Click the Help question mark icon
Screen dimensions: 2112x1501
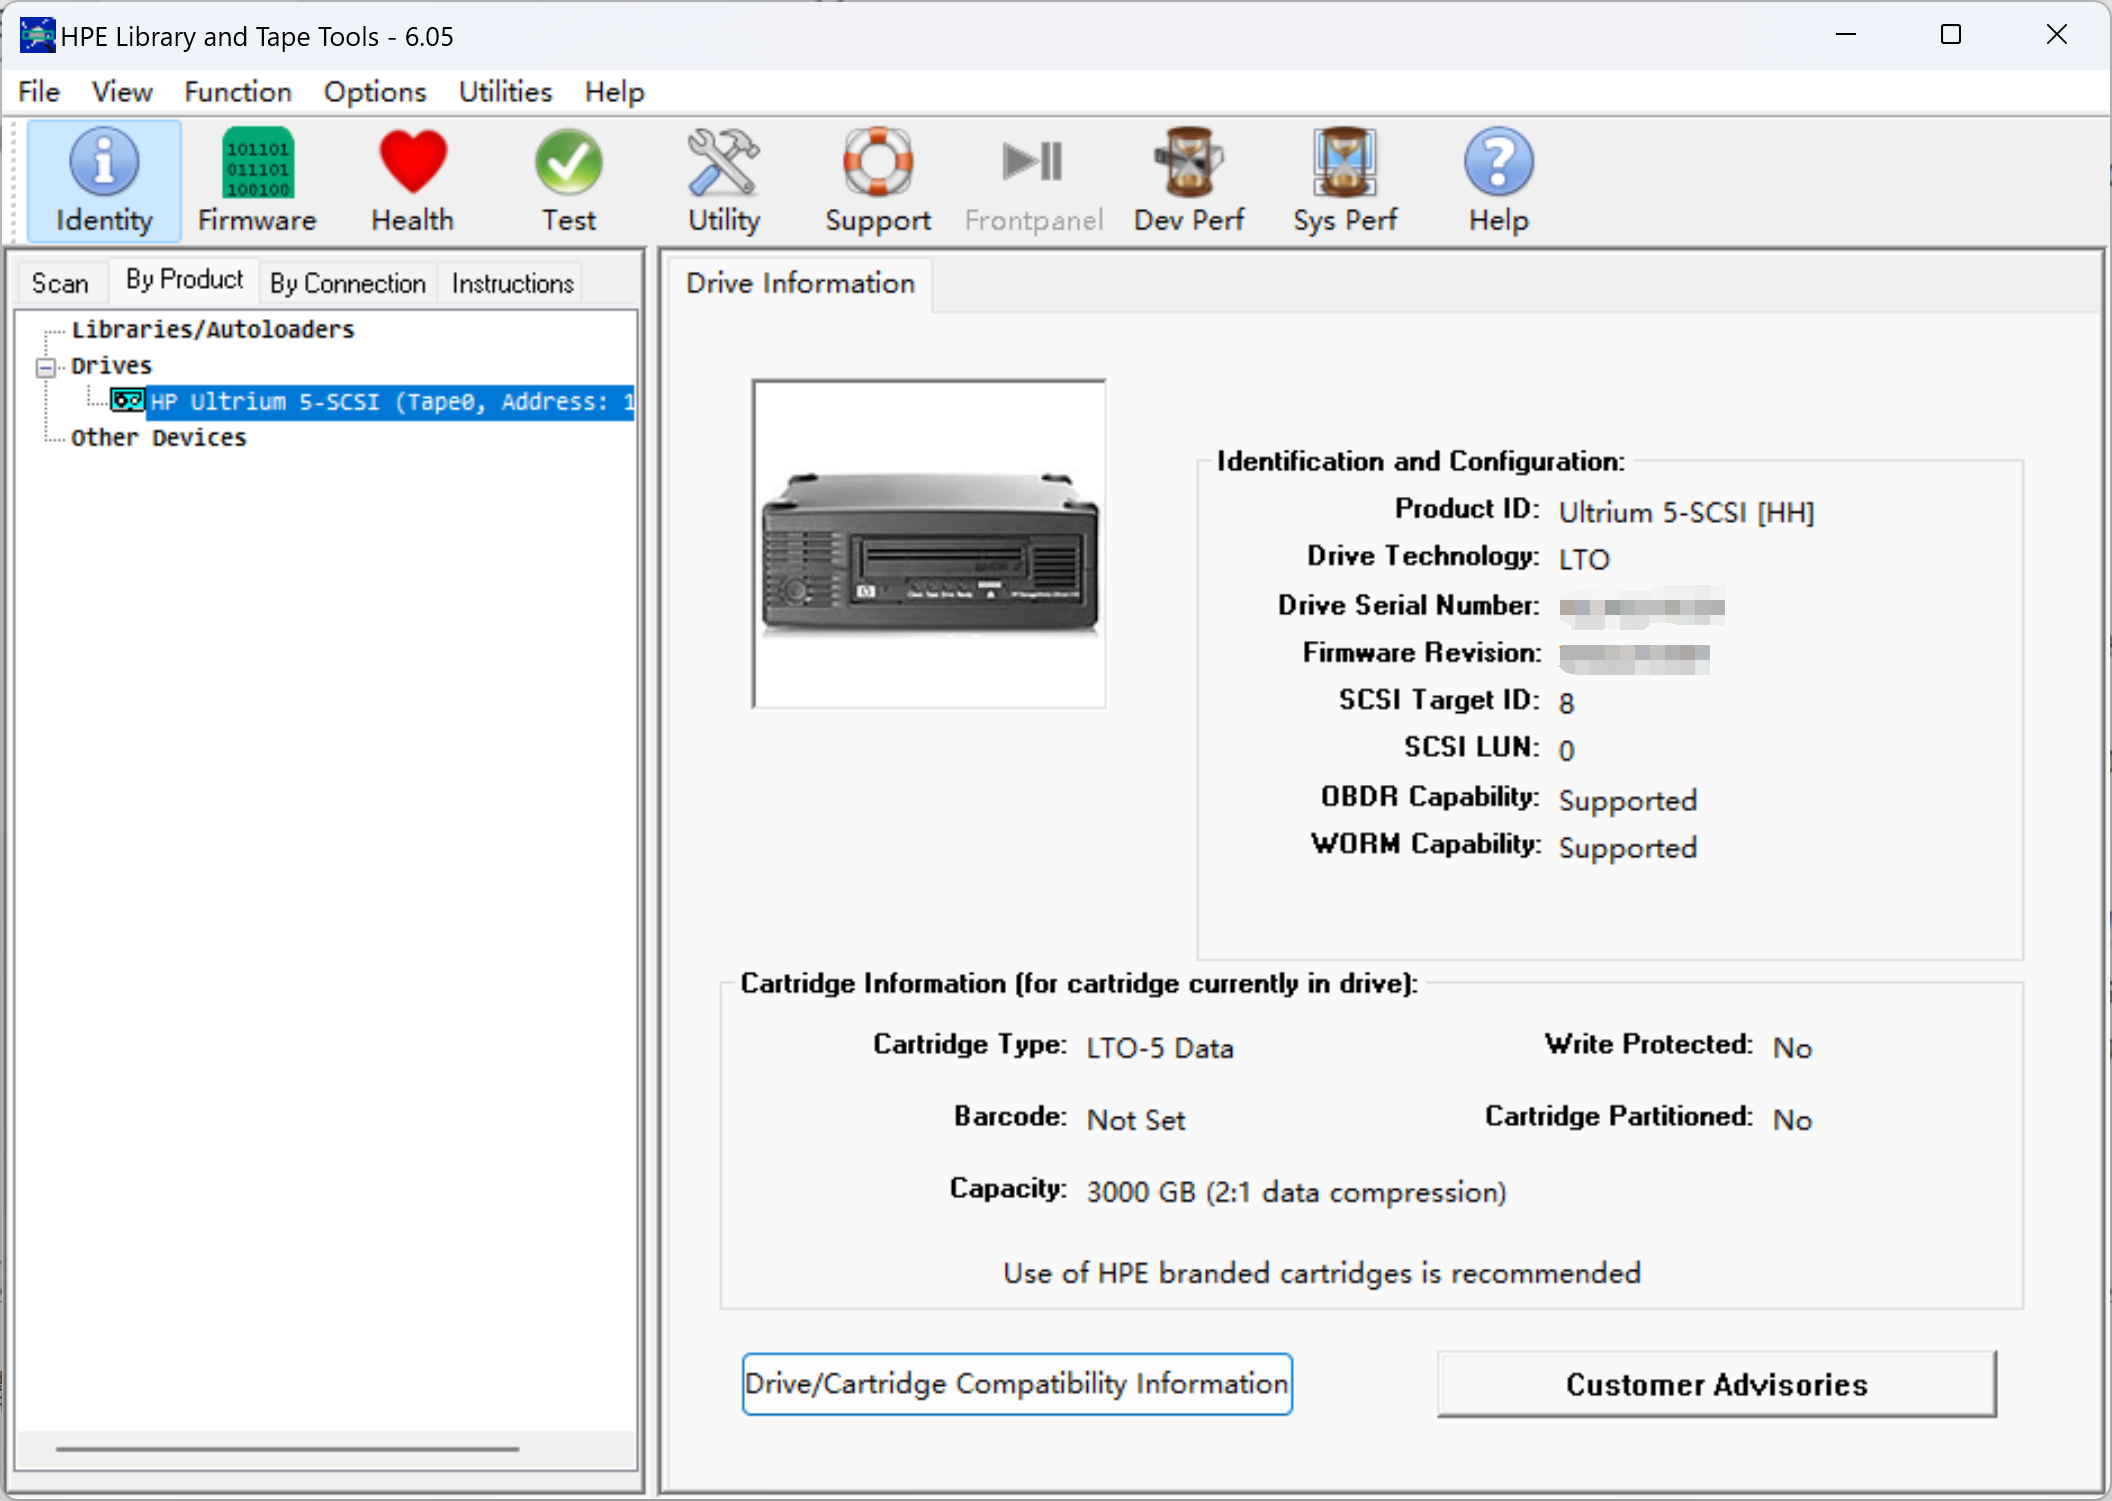click(1498, 181)
